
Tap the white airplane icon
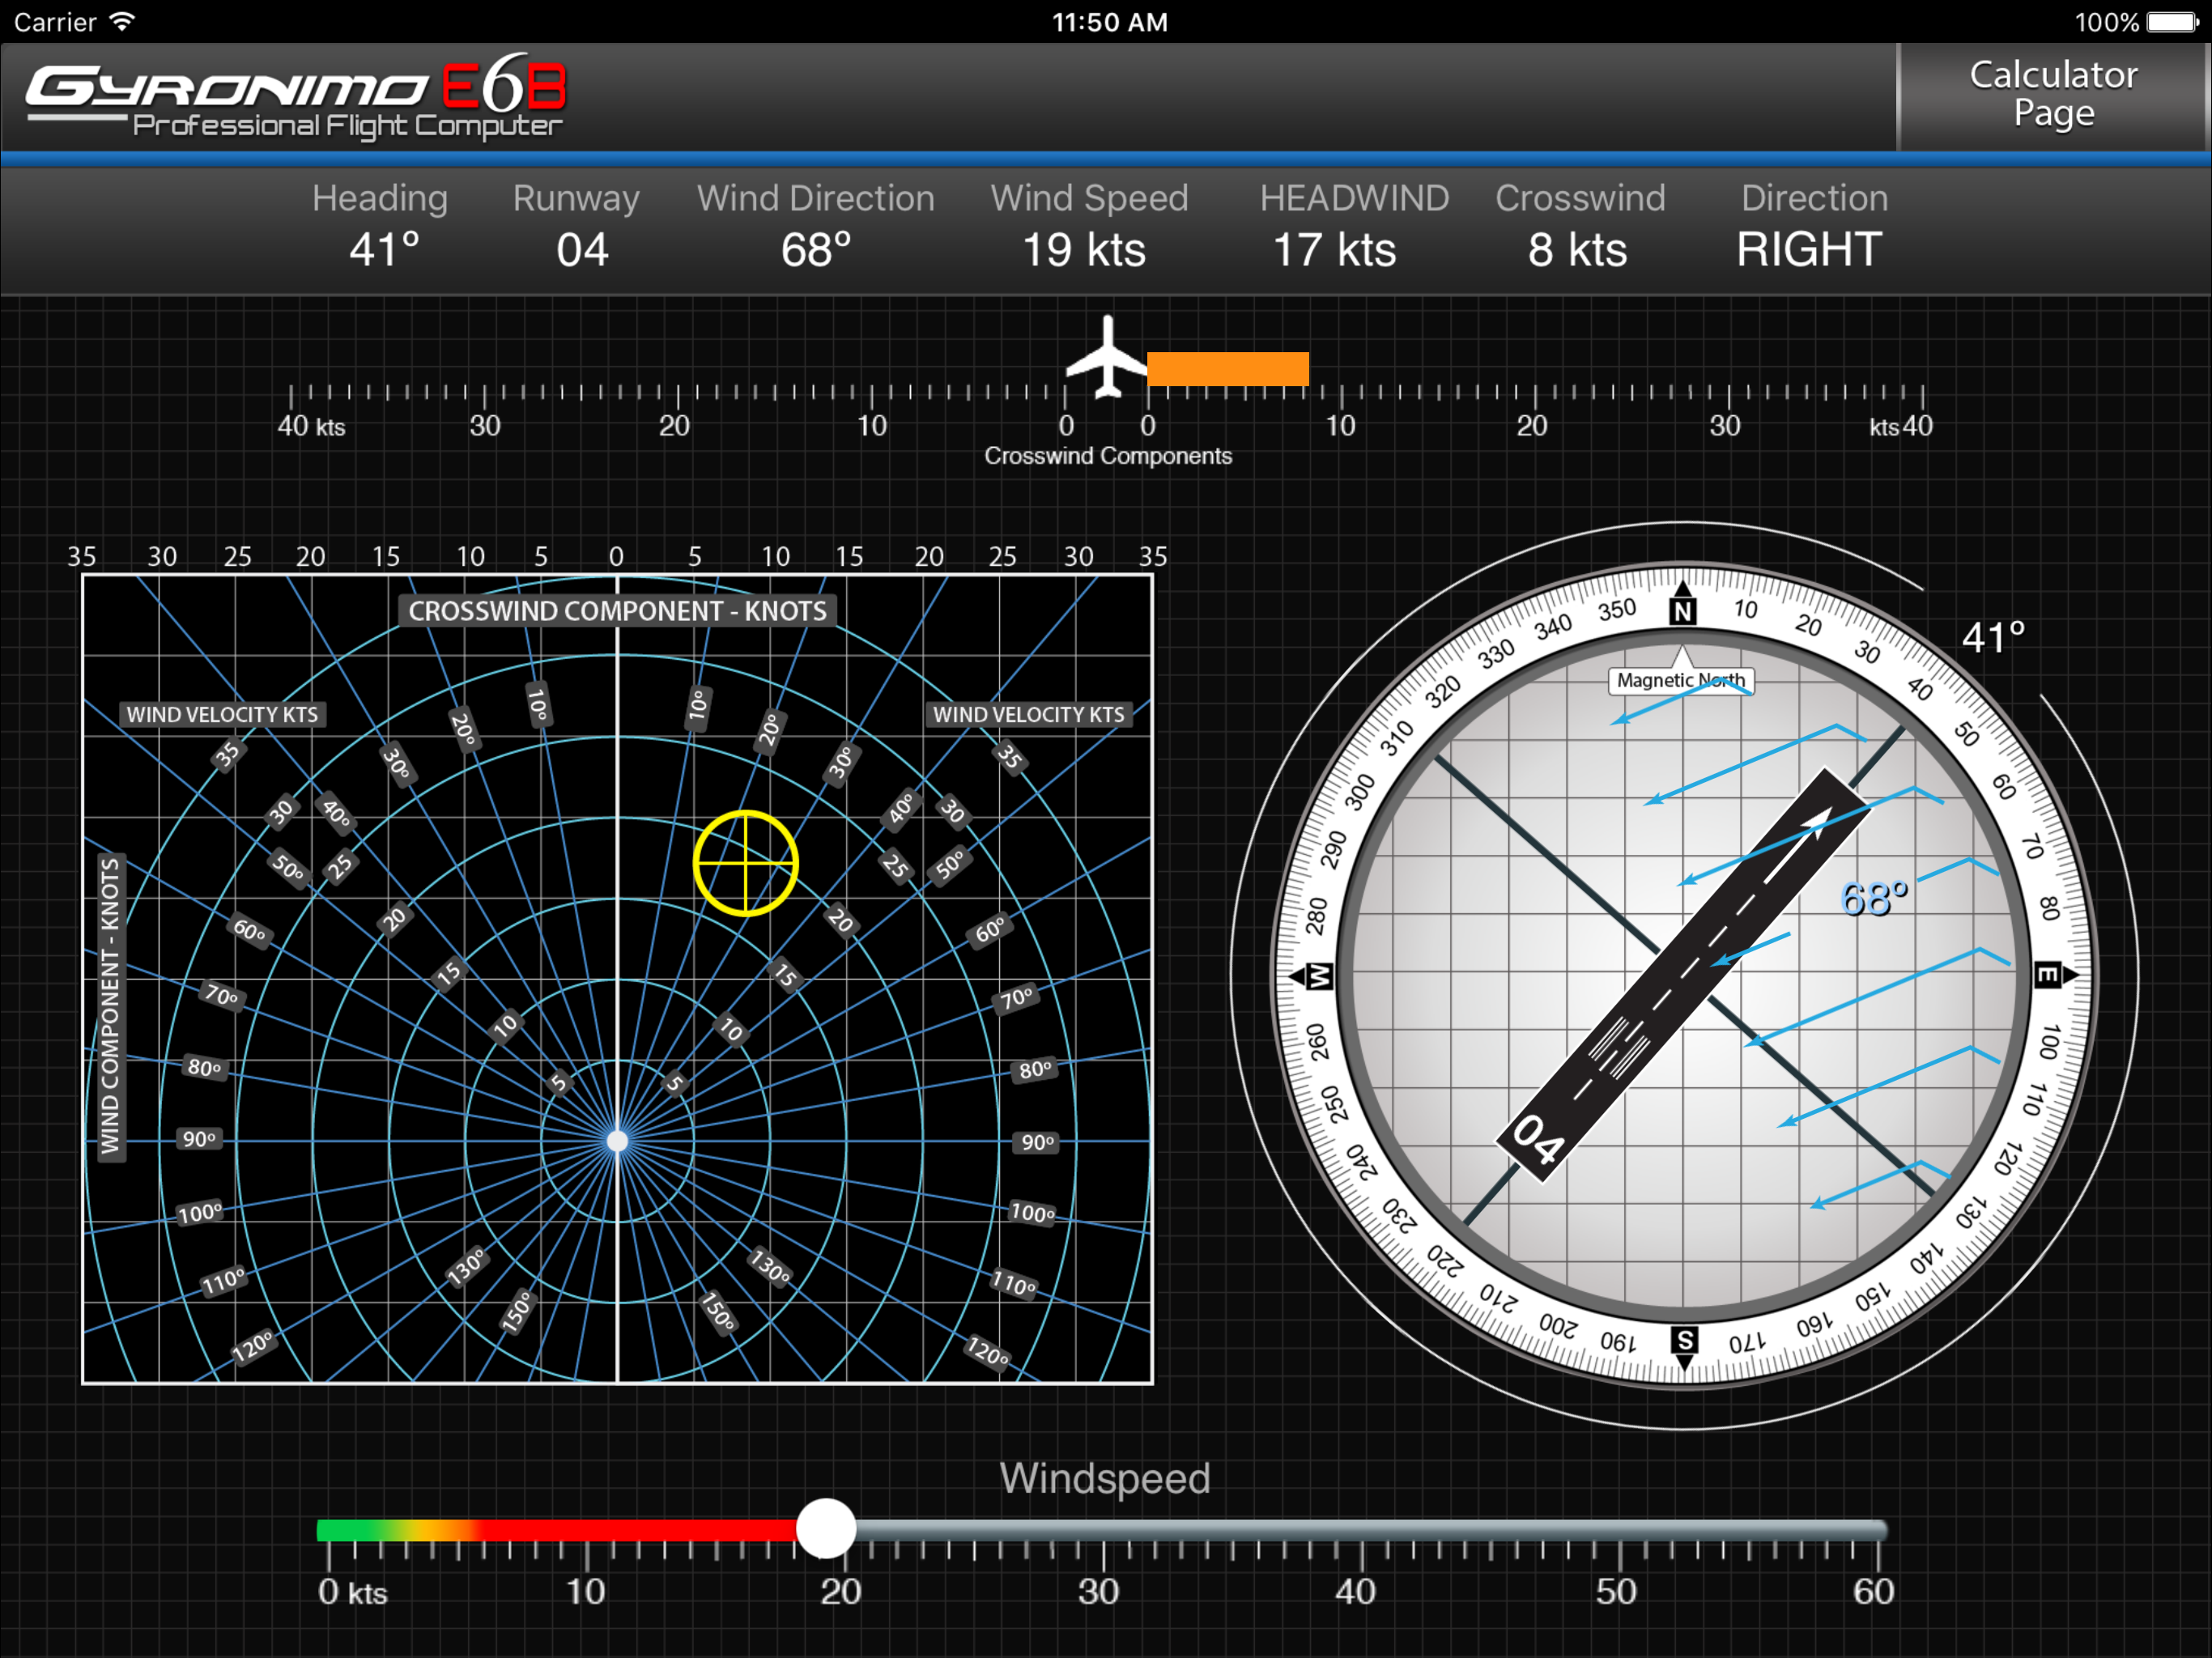click(1107, 357)
